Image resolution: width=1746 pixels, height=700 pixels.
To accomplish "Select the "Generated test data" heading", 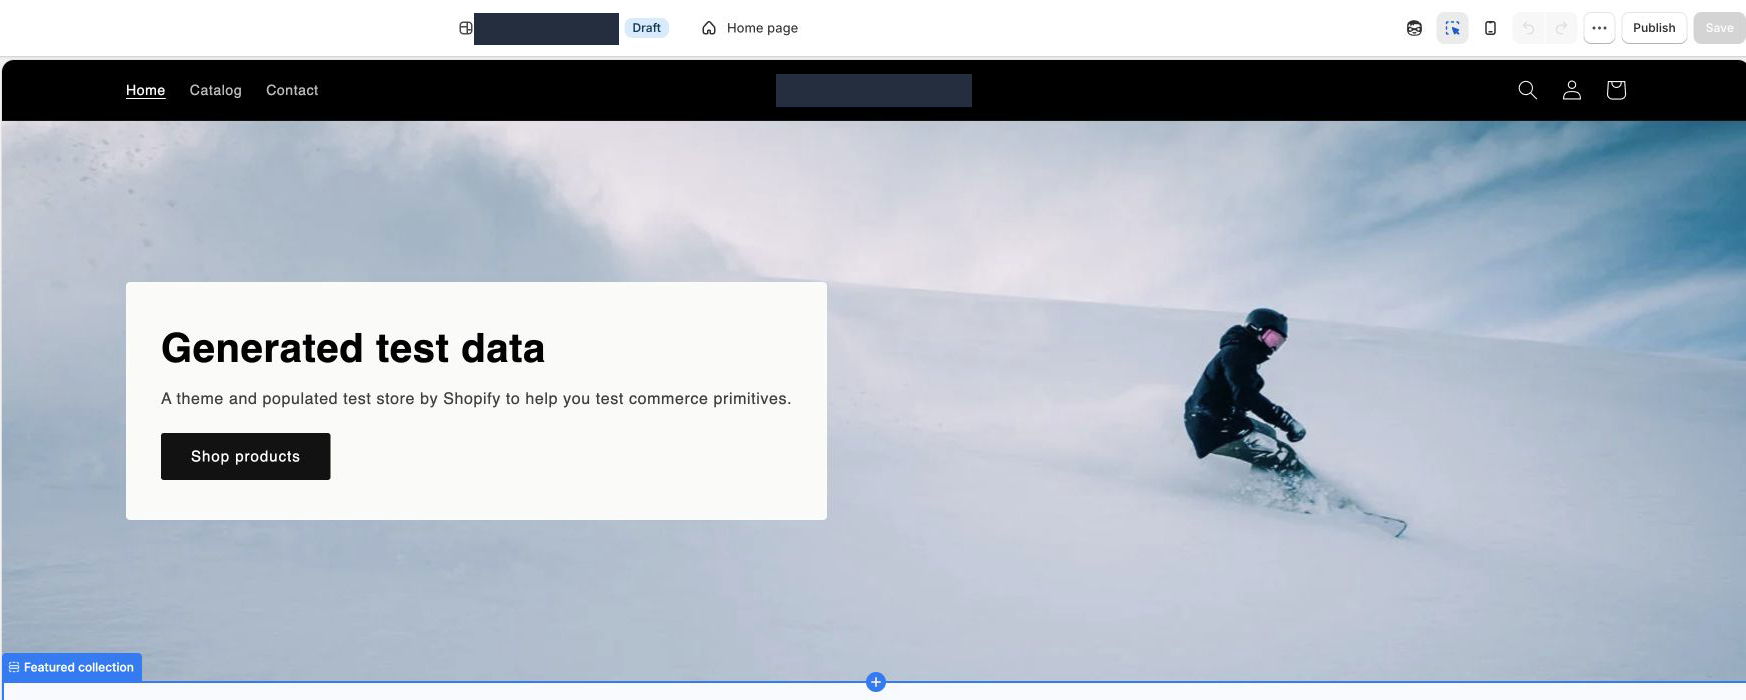I will click(x=353, y=348).
